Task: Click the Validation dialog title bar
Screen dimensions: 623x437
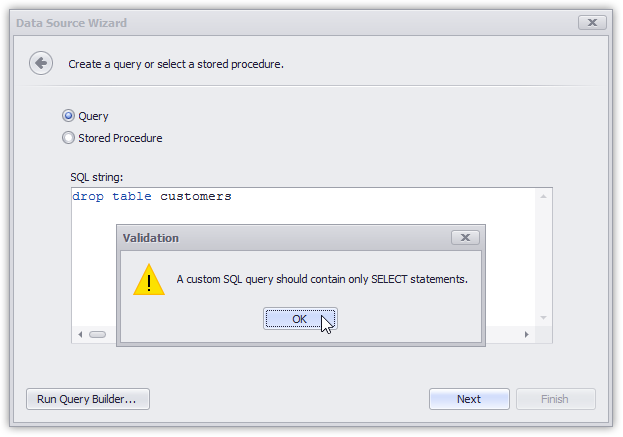Action: coord(280,238)
